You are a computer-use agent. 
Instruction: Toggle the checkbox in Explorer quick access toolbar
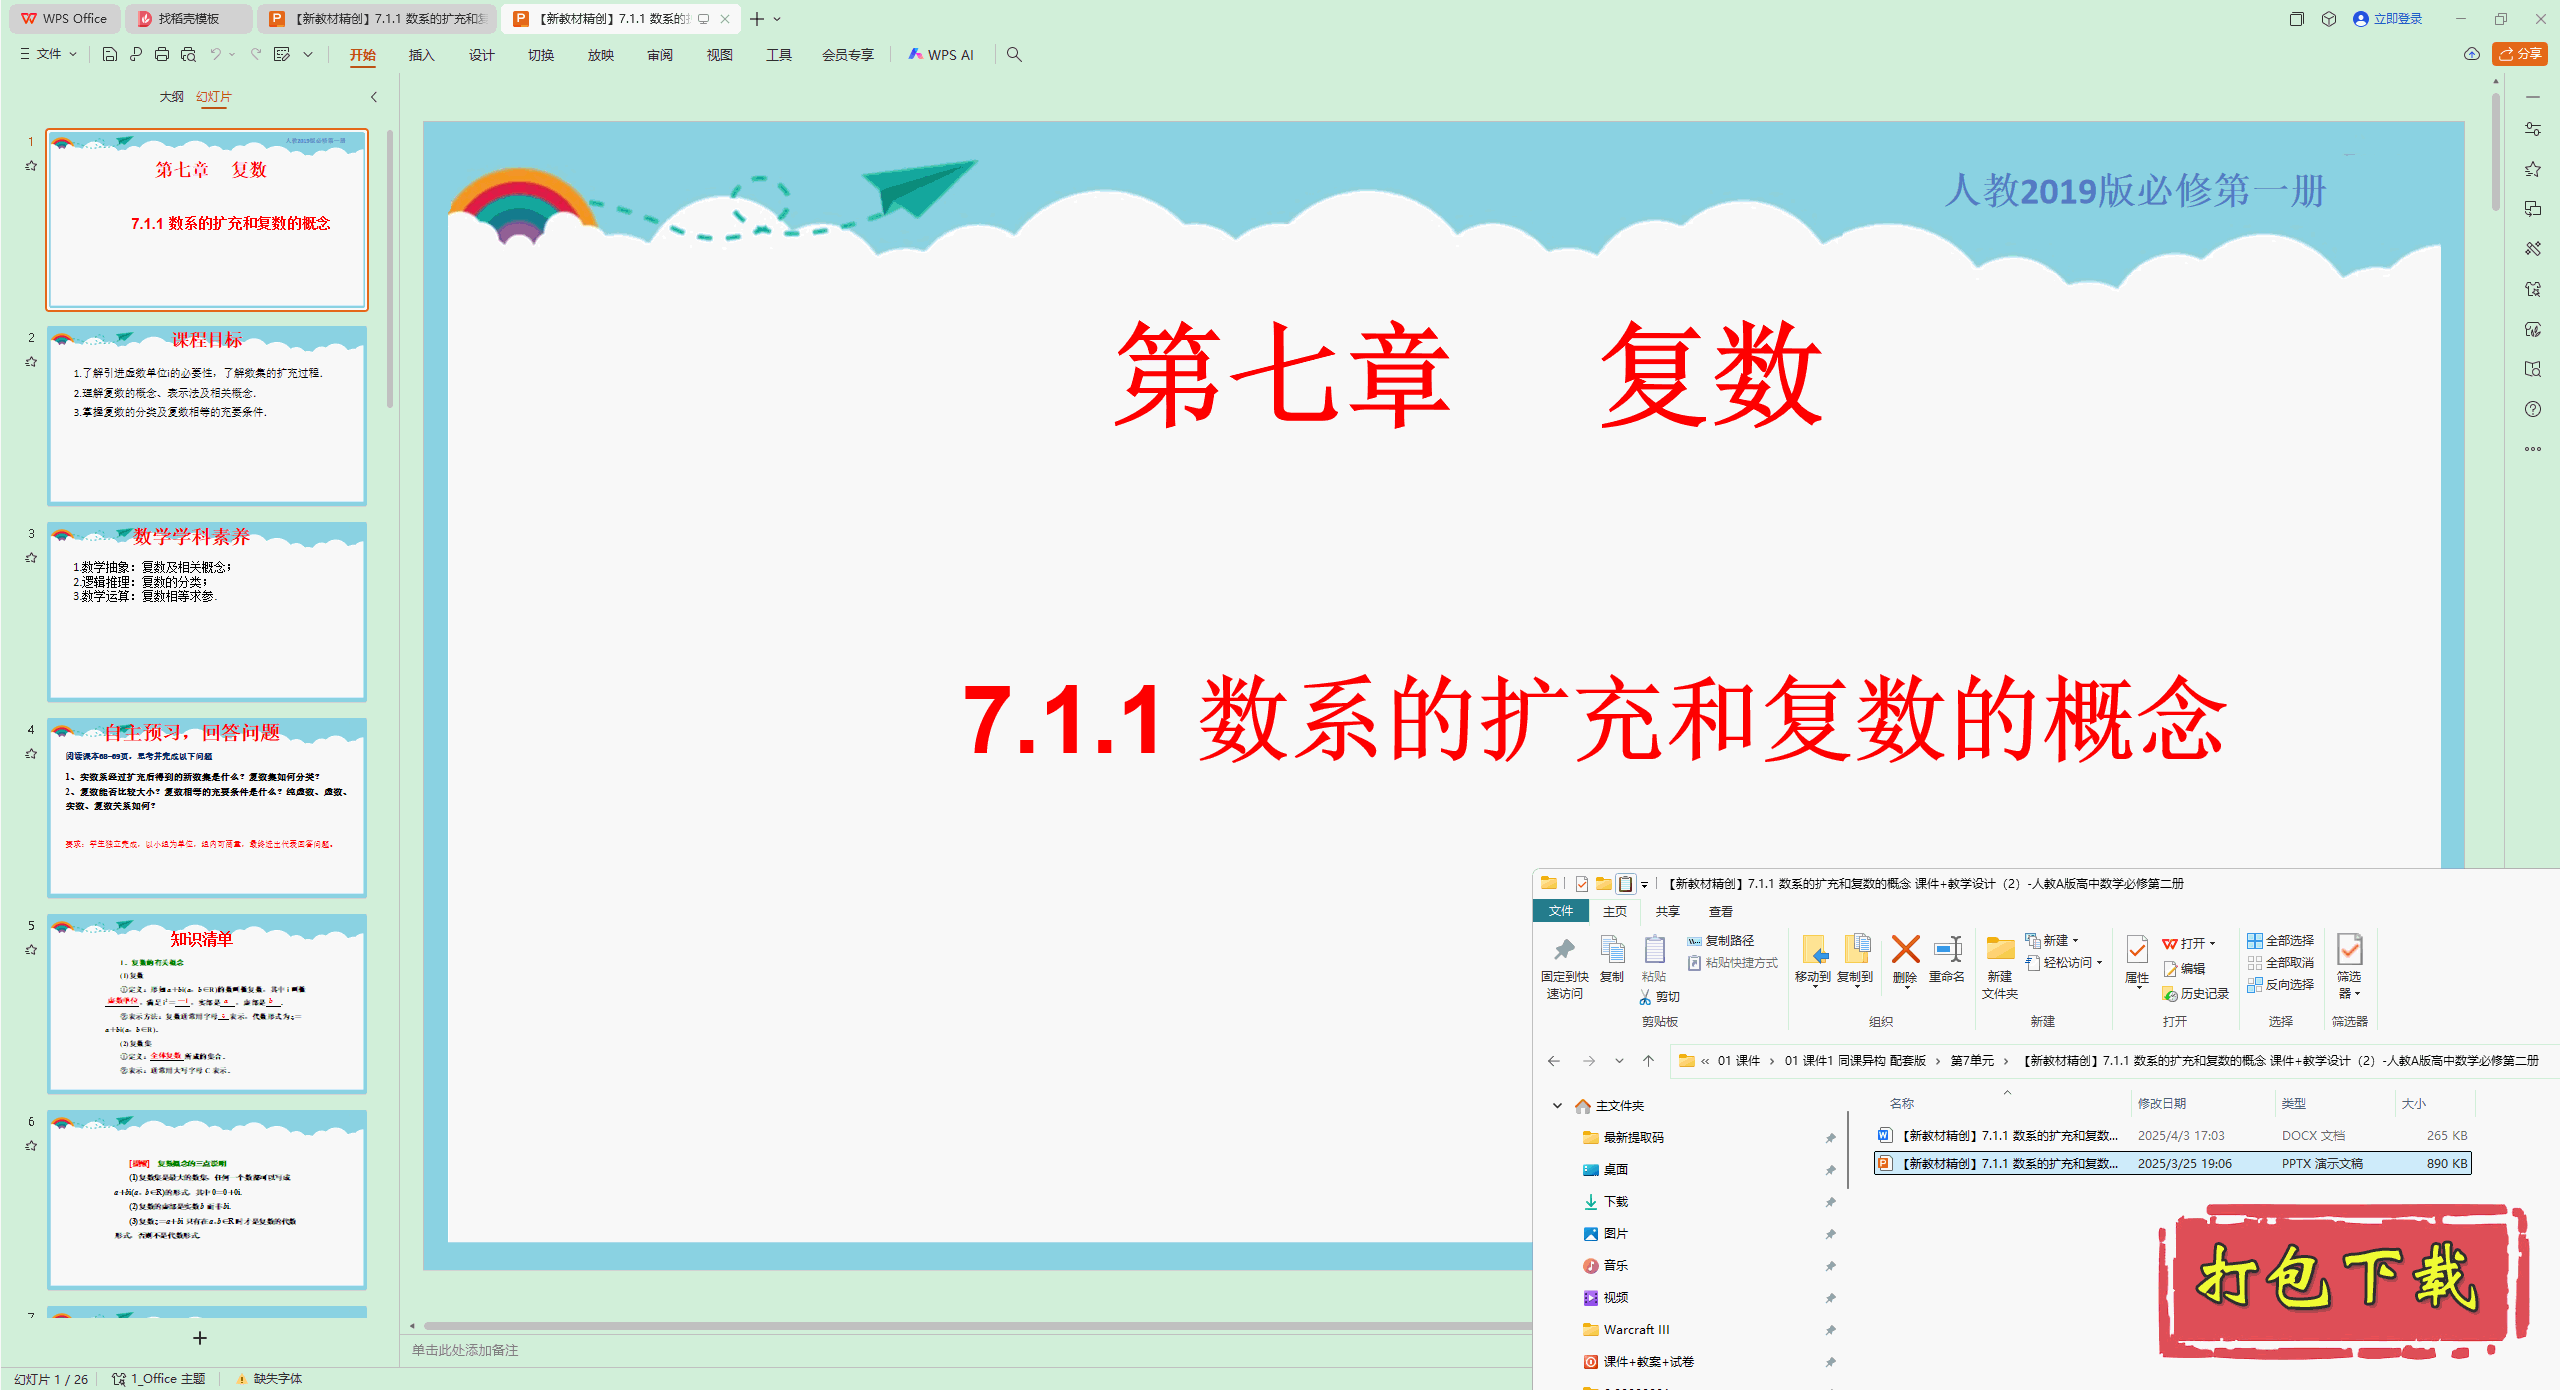click(x=1582, y=884)
